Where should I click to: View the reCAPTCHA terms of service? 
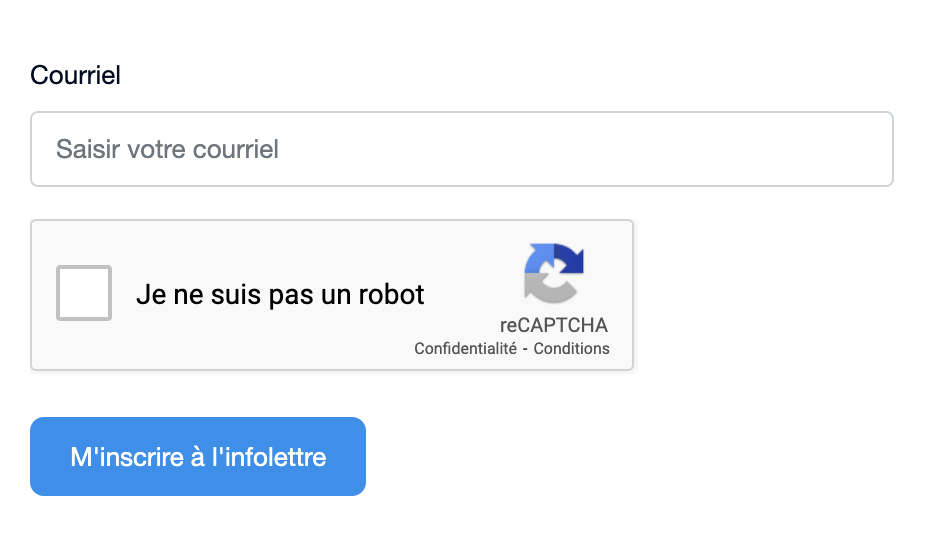point(571,349)
